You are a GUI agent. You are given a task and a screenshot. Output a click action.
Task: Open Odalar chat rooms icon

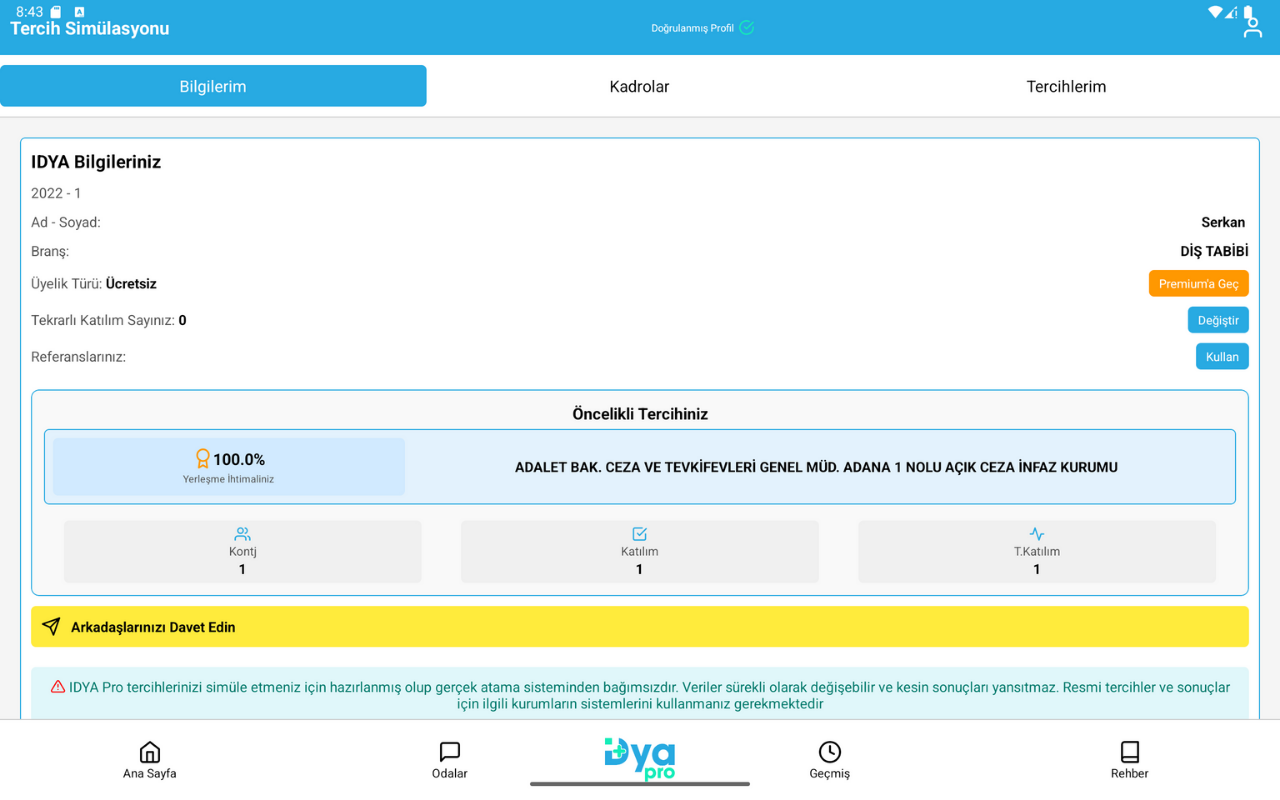click(x=450, y=752)
